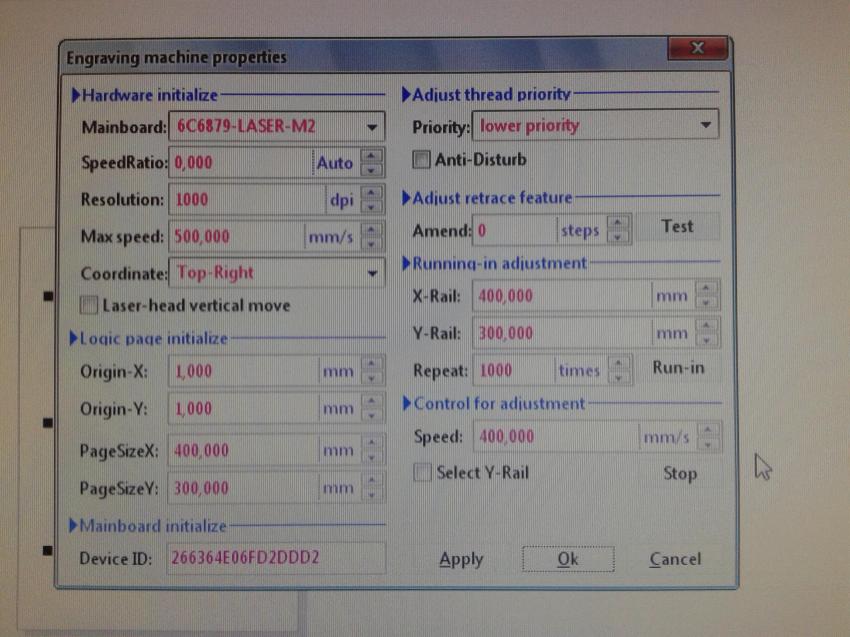850x637 pixels.
Task: Expand the Coordinate Top-Right dropdown
Action: pyautogui.click(x=372, y=273)
